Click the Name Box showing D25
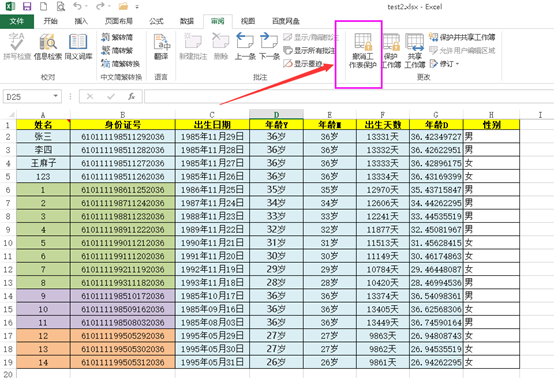The width and height of the screenshot is (554, 378). 28,96
